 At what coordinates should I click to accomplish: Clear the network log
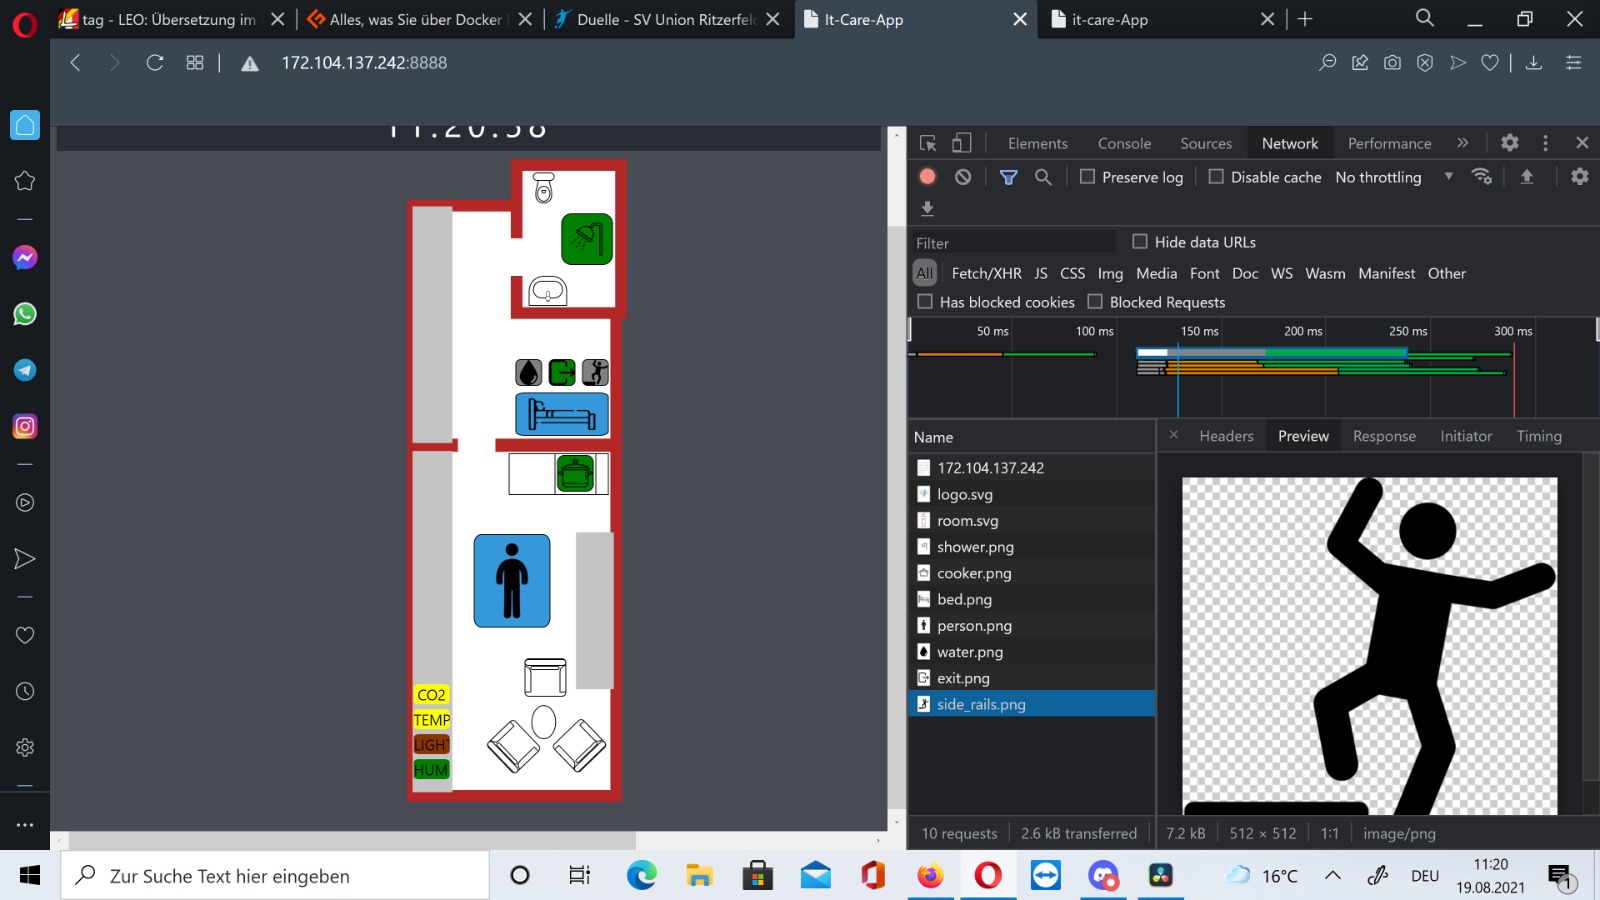click(x=962, y=177)
